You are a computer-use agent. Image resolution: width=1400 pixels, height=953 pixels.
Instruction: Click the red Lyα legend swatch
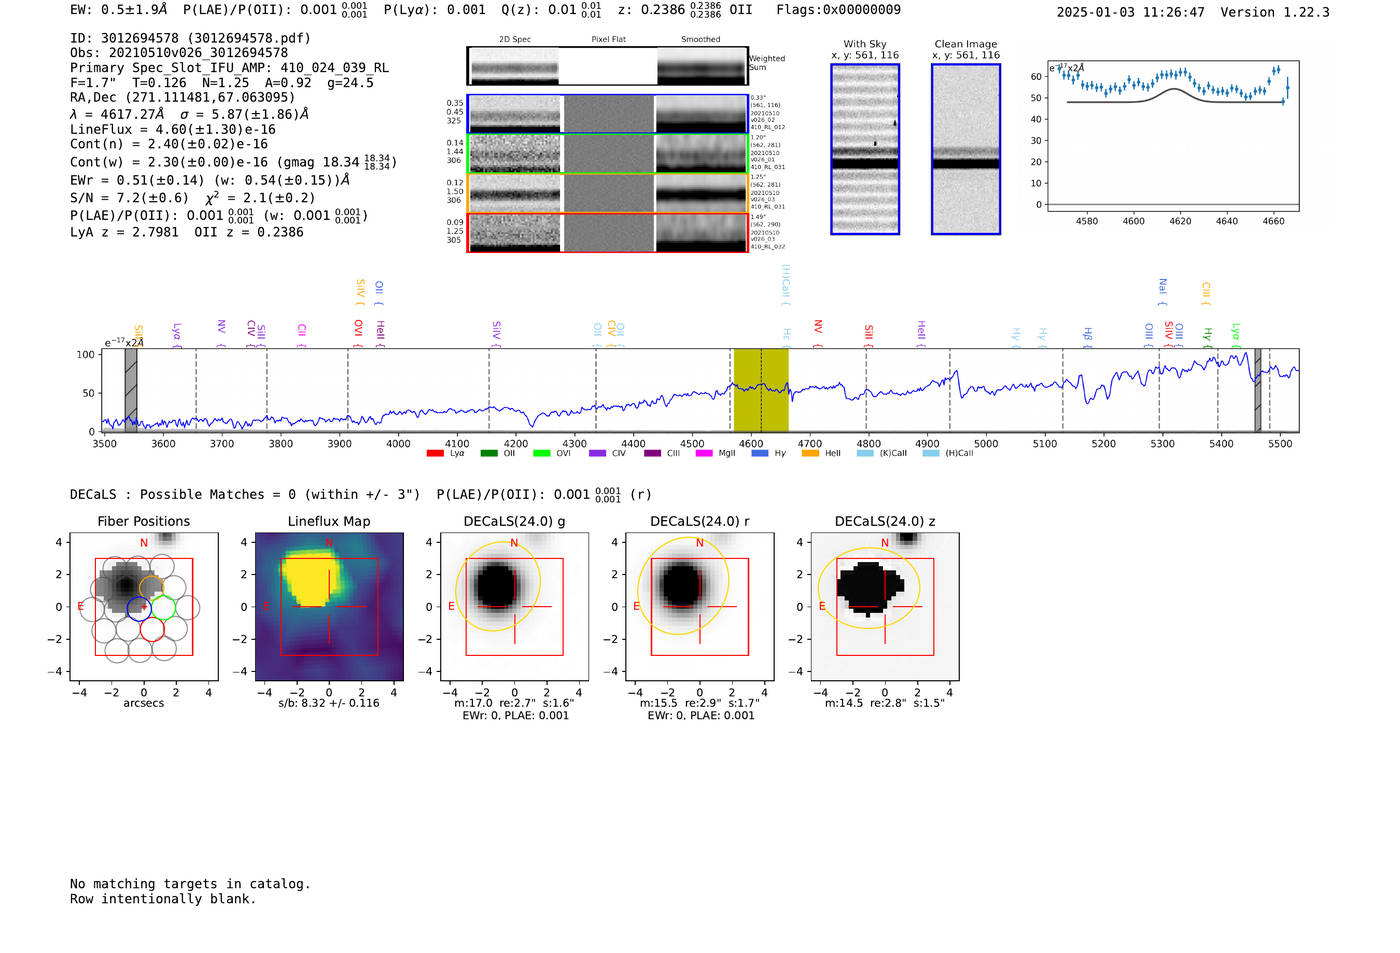[435, 453]
